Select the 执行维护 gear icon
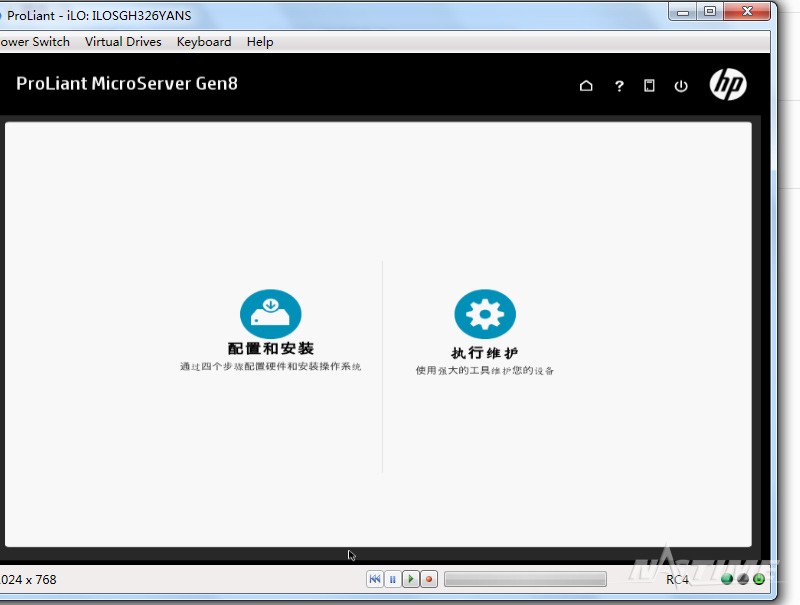 tap(485, 314)
